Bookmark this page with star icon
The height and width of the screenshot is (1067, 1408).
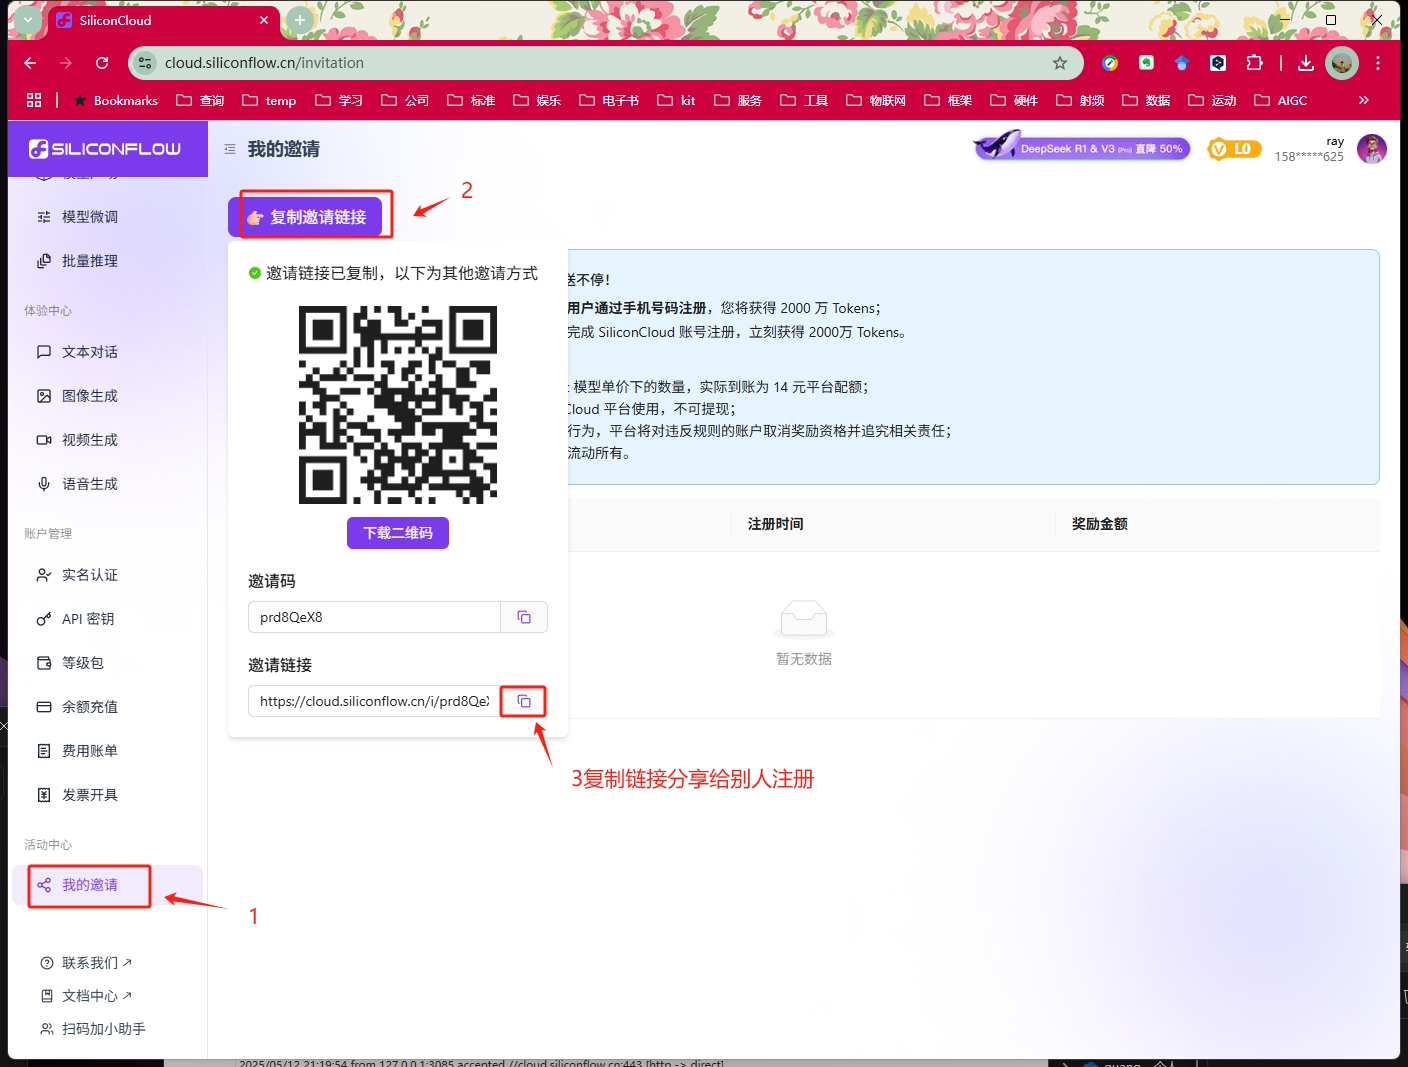pos(1060,63)
